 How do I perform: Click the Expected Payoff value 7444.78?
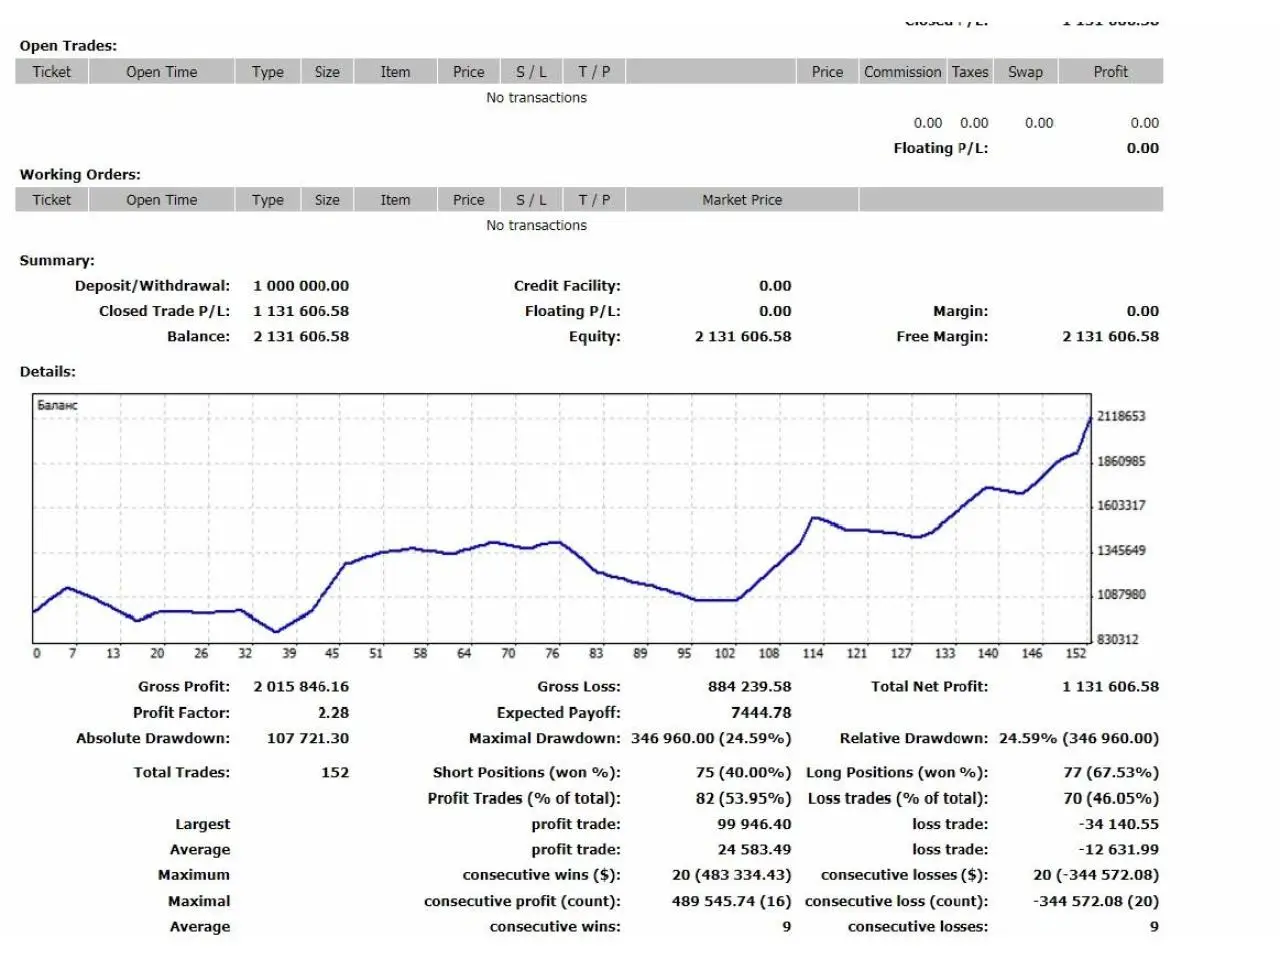click(760, 713)
